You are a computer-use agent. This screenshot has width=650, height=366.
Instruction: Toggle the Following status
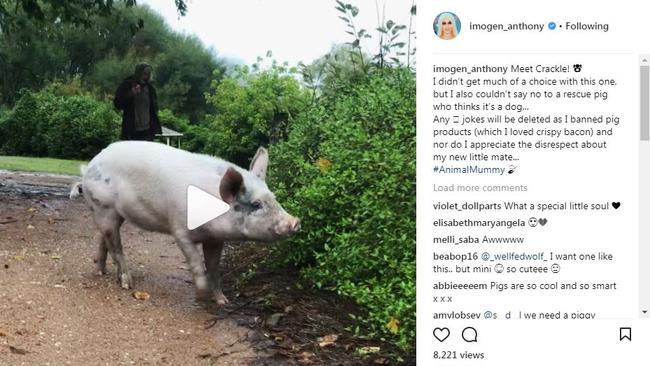coord(587,26)
